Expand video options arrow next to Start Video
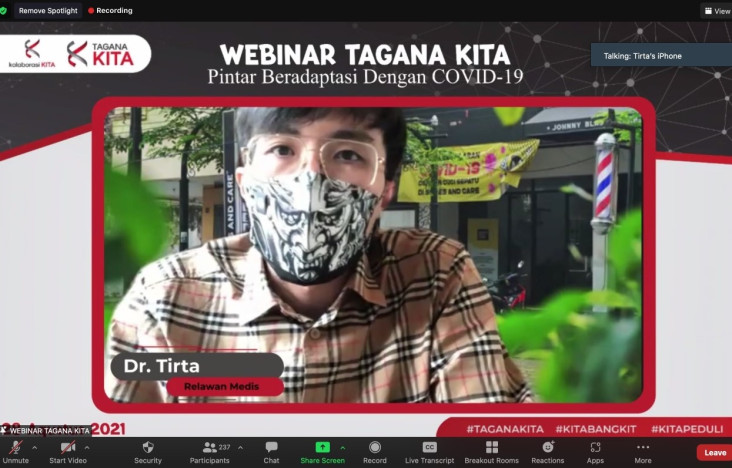The height and width of the screenshot is (468, 732). (87, 447)
